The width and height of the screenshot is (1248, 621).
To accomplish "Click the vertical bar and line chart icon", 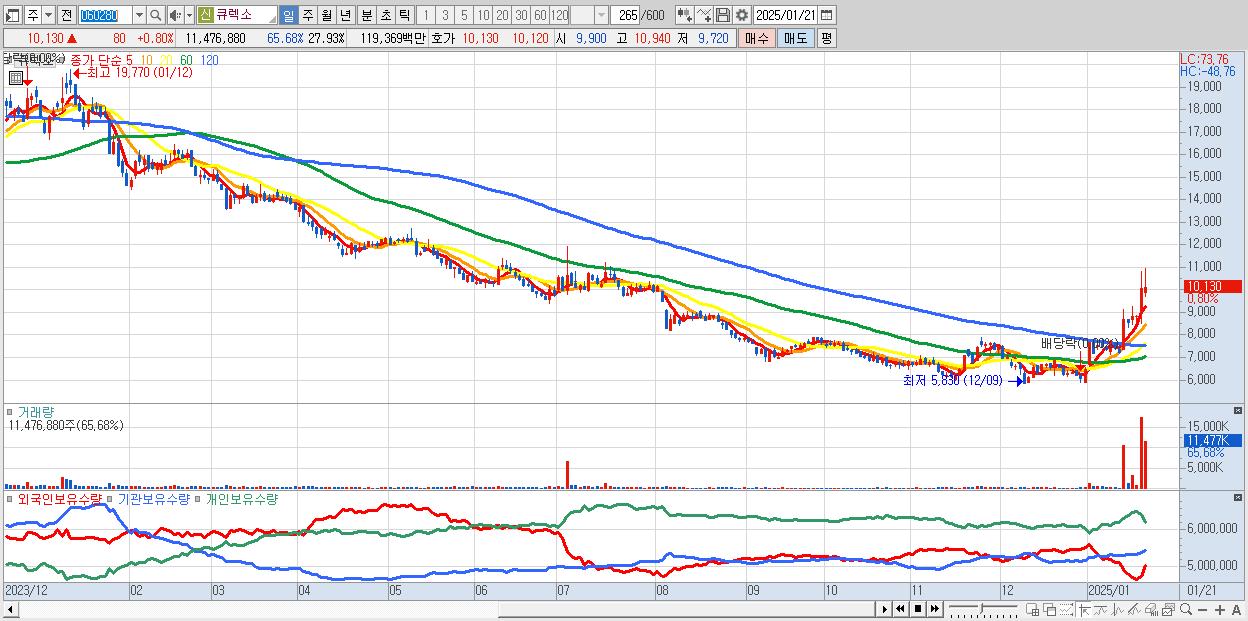I will click(1118, 609).
